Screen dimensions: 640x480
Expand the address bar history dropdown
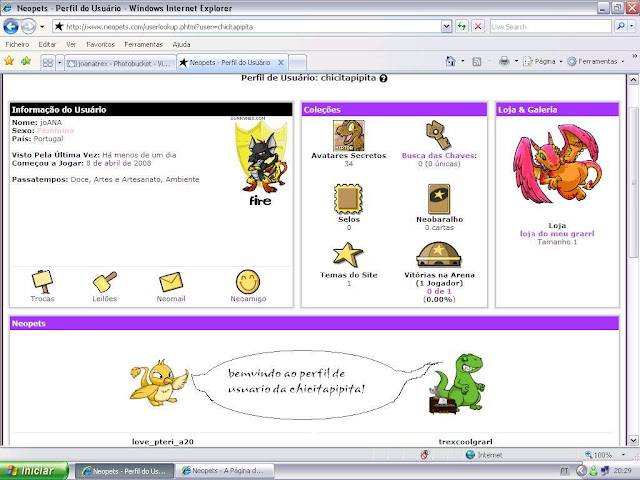pyautogui.click(x=447, y=27)
